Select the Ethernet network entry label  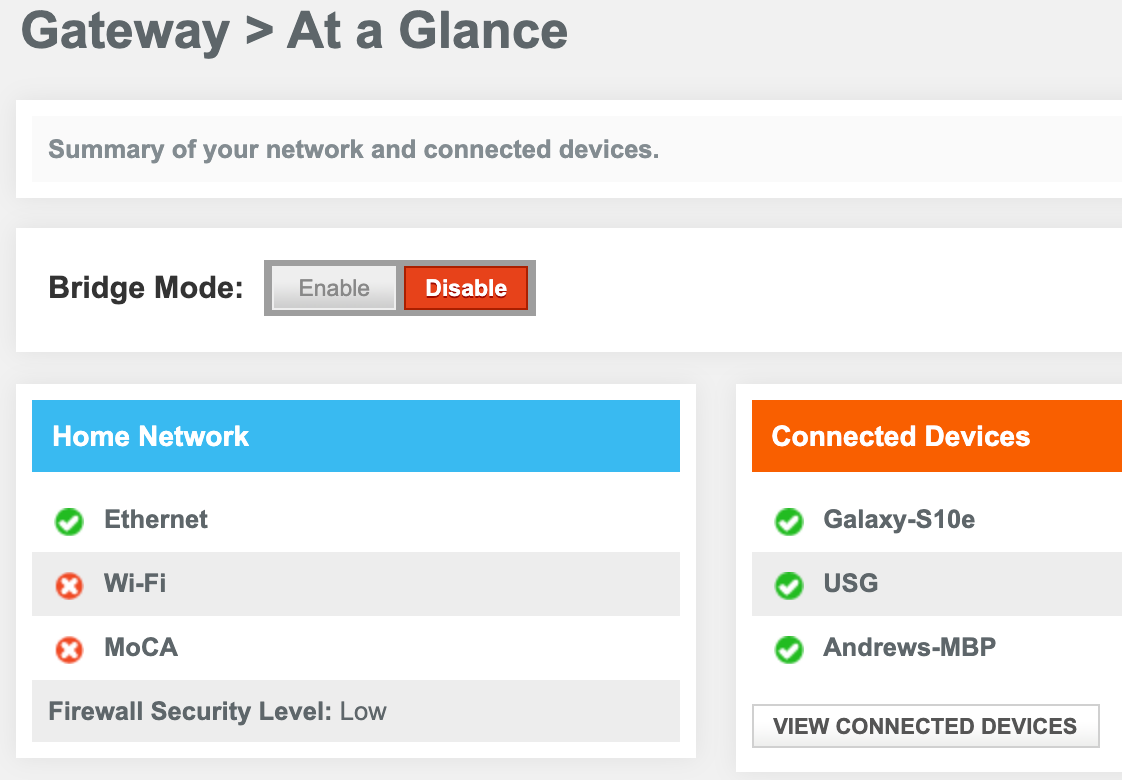click(156, 520)
